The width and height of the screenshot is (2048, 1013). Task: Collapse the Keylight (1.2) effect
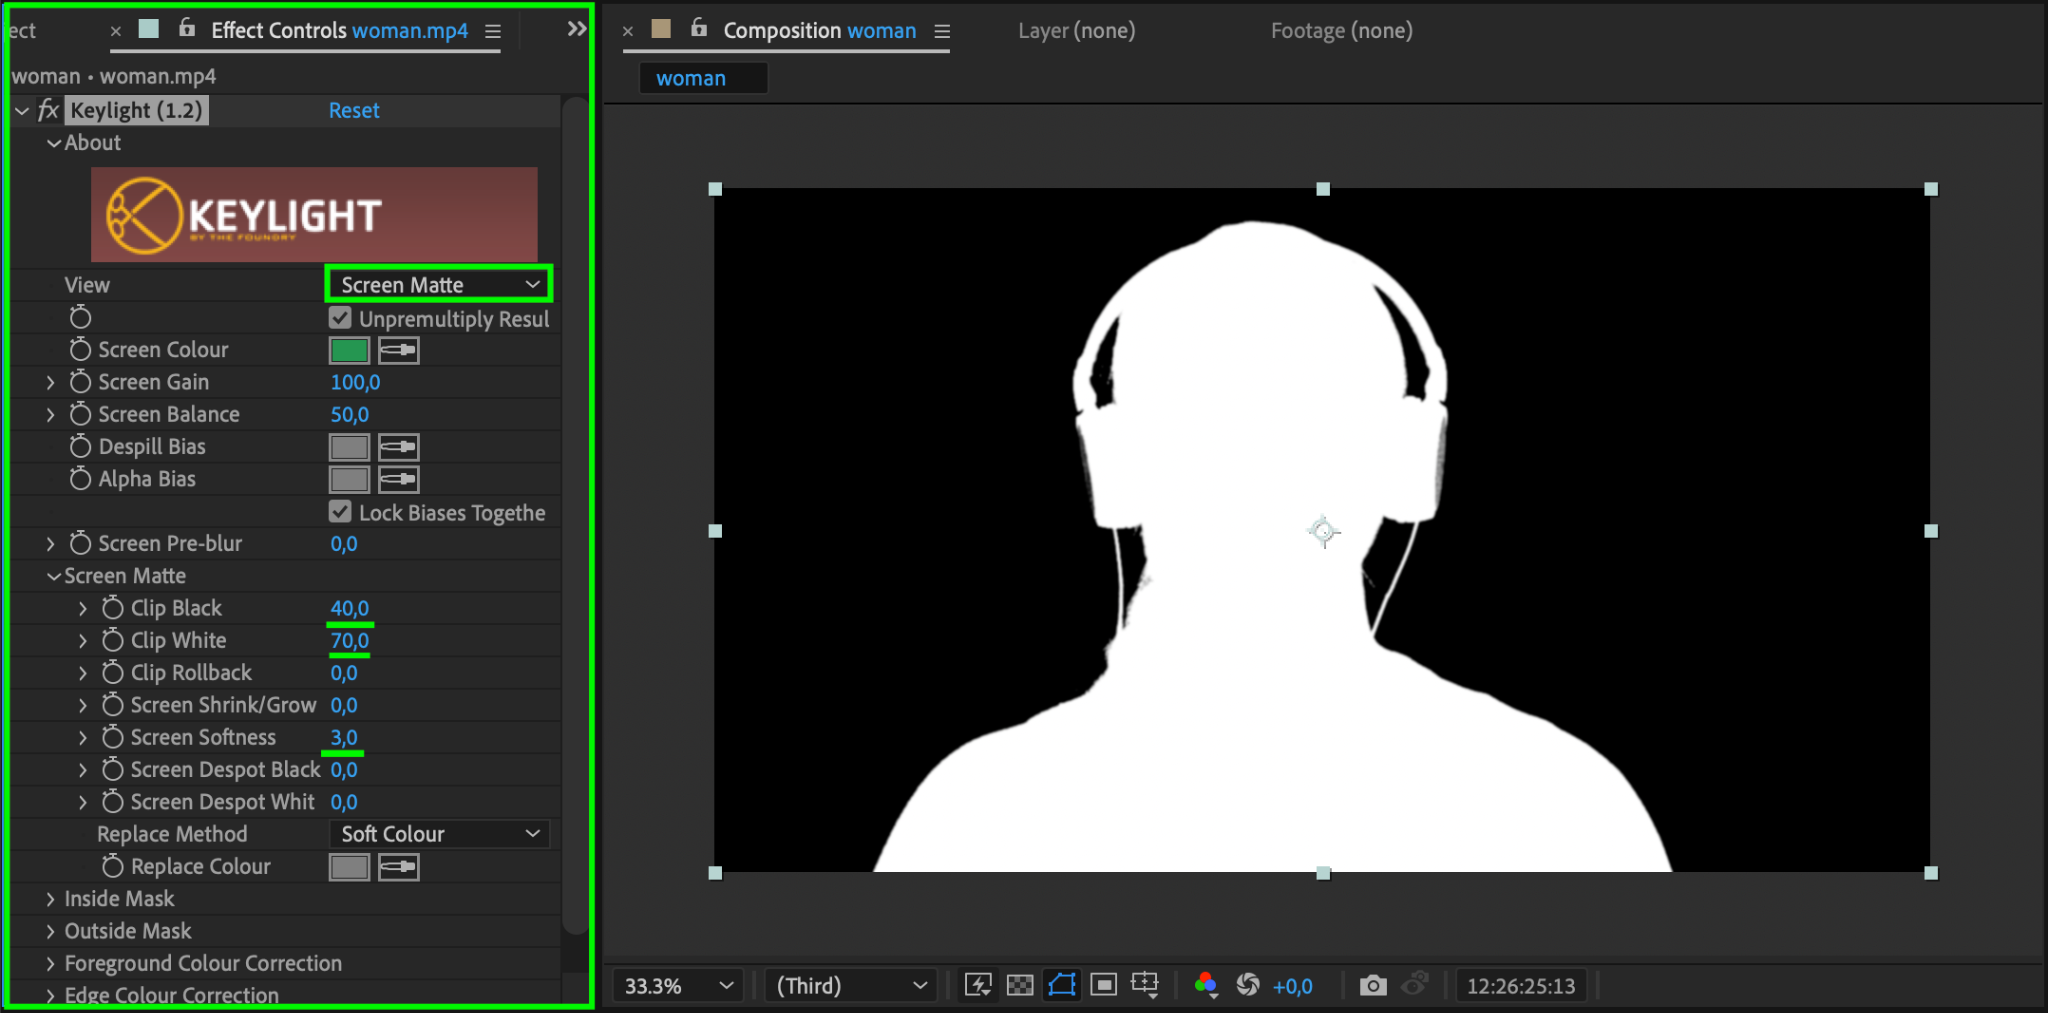[22, 111]
